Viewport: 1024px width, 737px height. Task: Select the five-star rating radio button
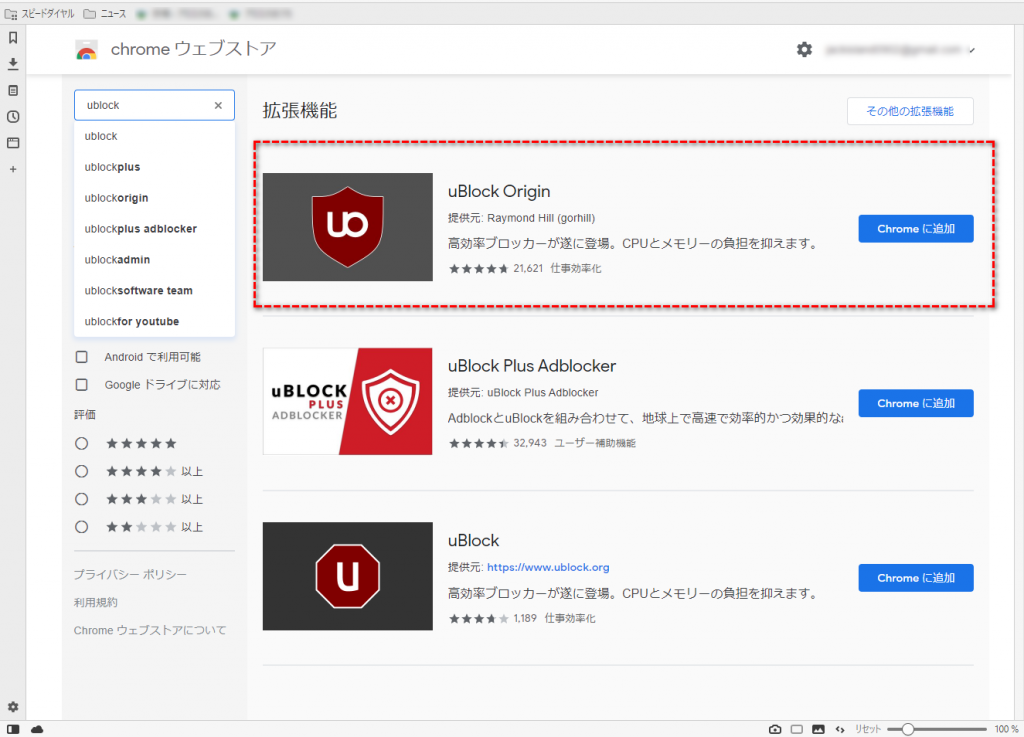pyautogui.click(x=82, y=443)
